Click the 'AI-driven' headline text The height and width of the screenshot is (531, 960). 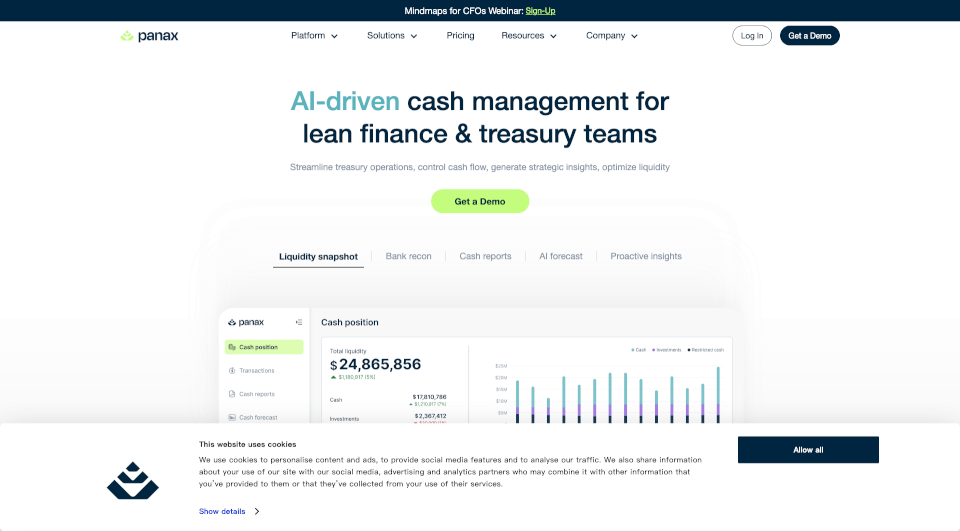[345, 101]
